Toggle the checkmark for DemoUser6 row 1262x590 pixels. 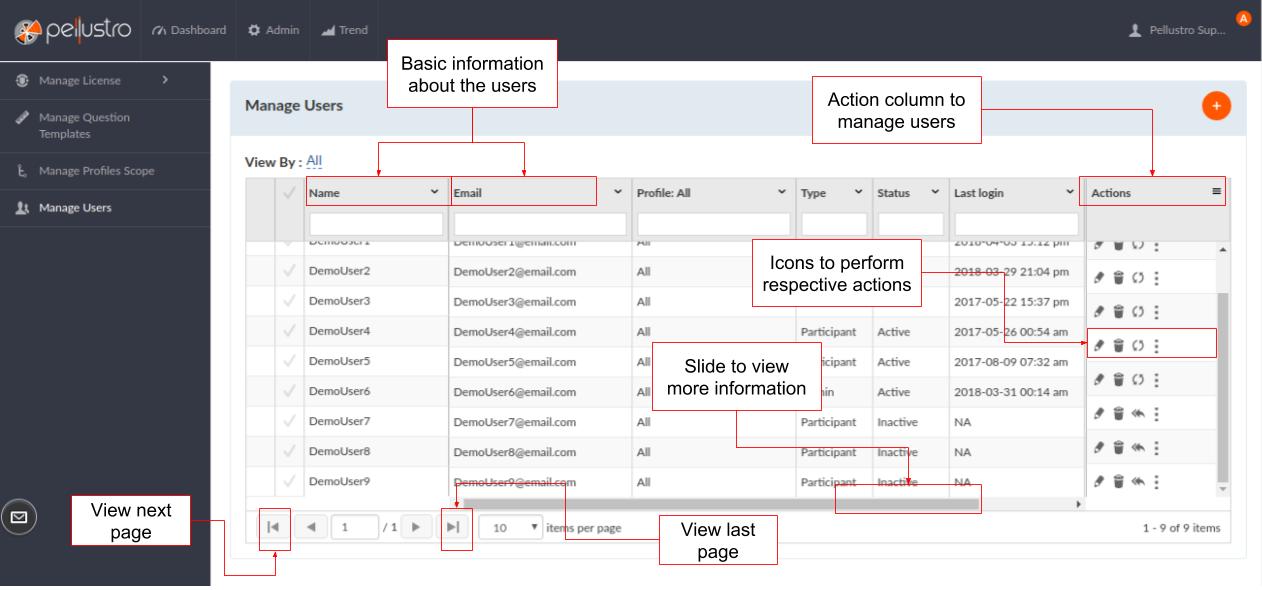pyautogui.click(x=290, y=391)
